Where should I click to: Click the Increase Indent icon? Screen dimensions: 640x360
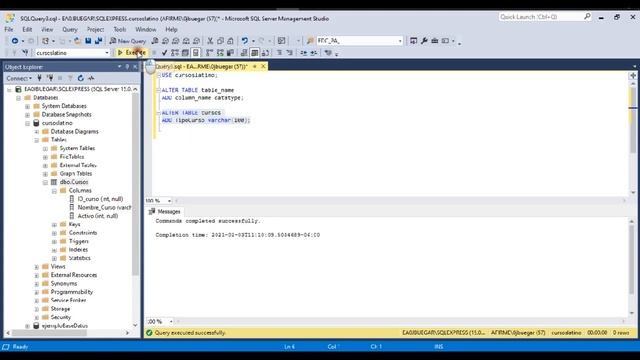pyautogui.click(x=313, y=53)
